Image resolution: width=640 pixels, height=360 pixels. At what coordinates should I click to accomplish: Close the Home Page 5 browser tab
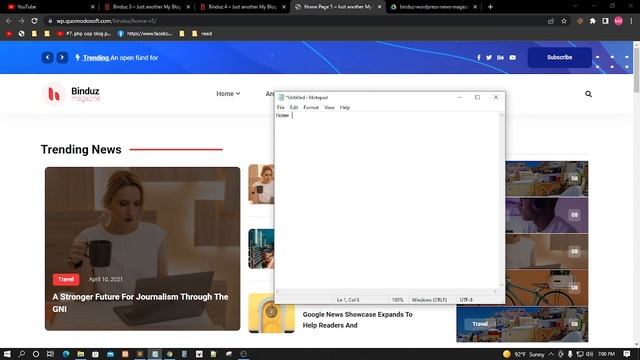click(379, 7)
